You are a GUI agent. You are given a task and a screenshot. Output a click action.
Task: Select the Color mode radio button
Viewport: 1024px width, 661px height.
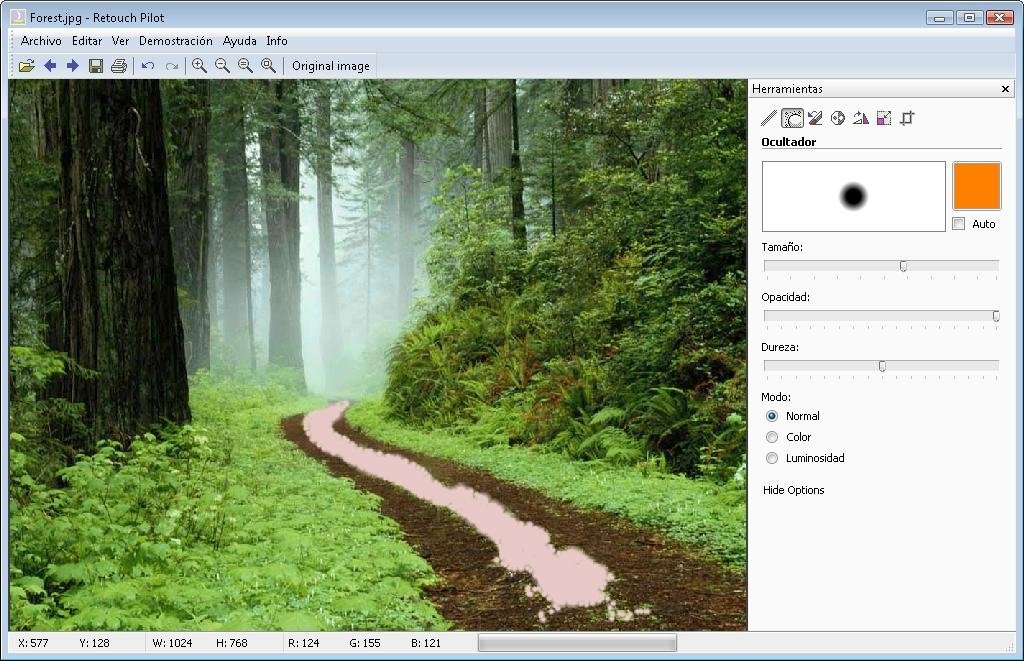tap(772, 437)
